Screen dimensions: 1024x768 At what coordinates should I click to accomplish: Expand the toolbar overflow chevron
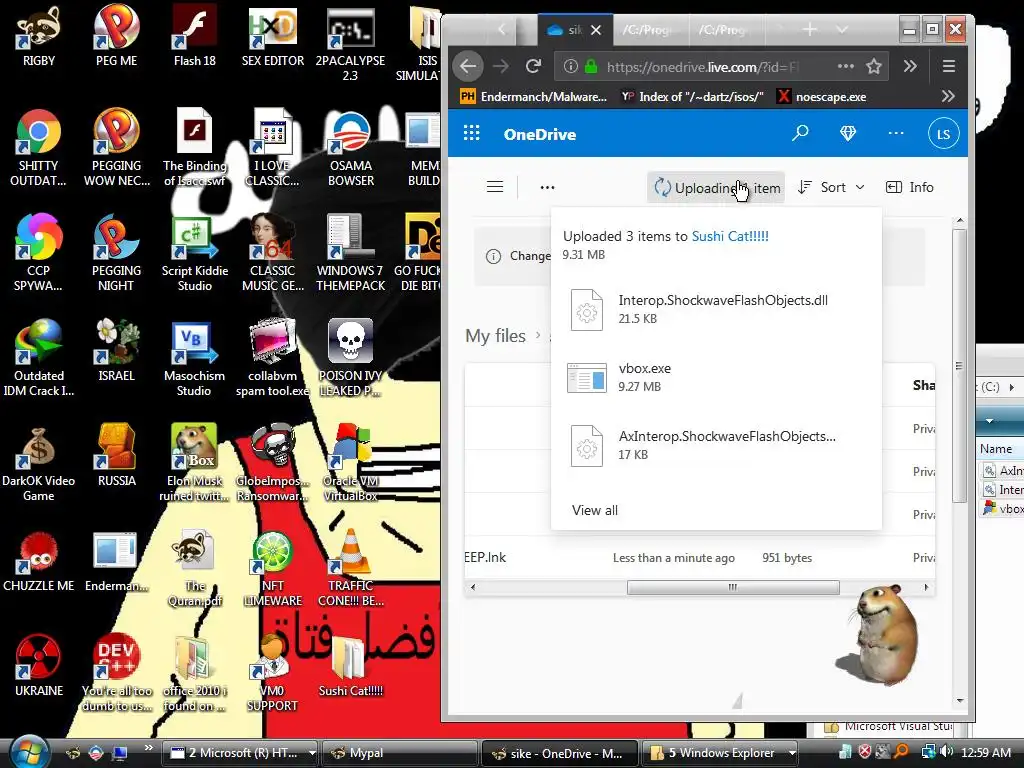910,66
